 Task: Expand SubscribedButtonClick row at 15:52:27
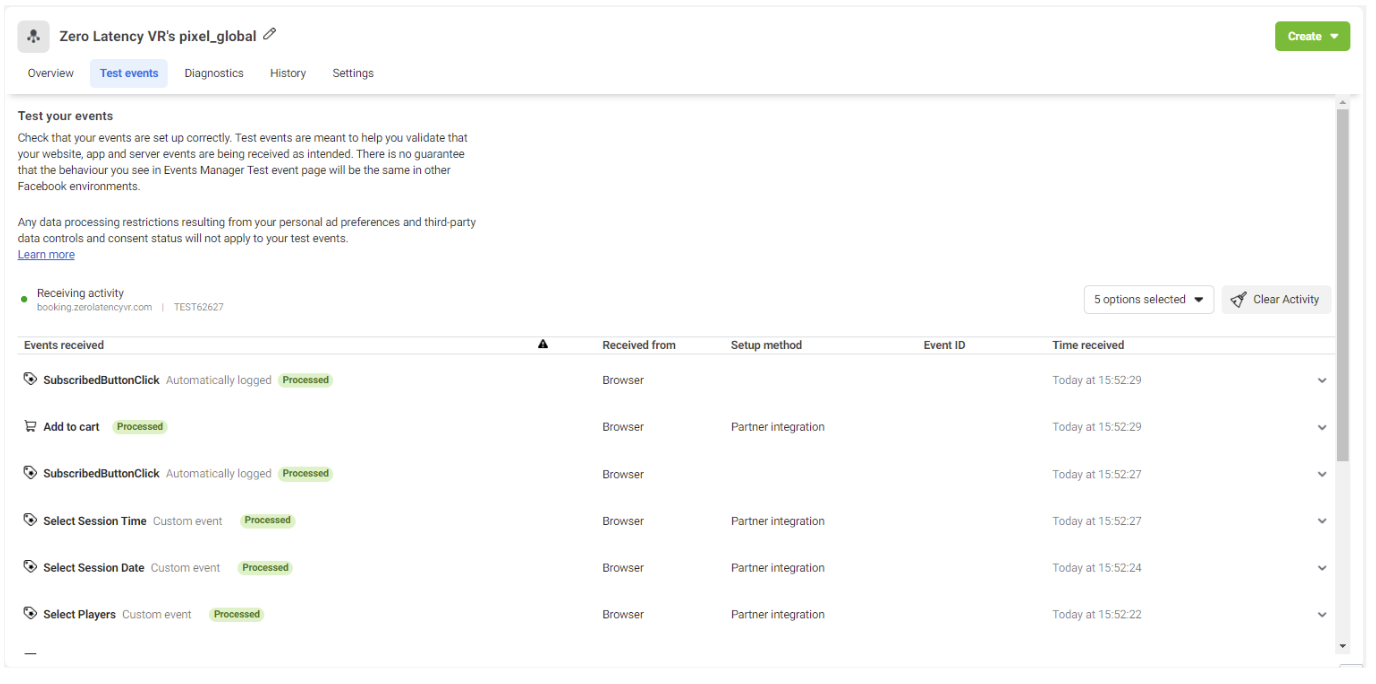[x=1322, y=475]
